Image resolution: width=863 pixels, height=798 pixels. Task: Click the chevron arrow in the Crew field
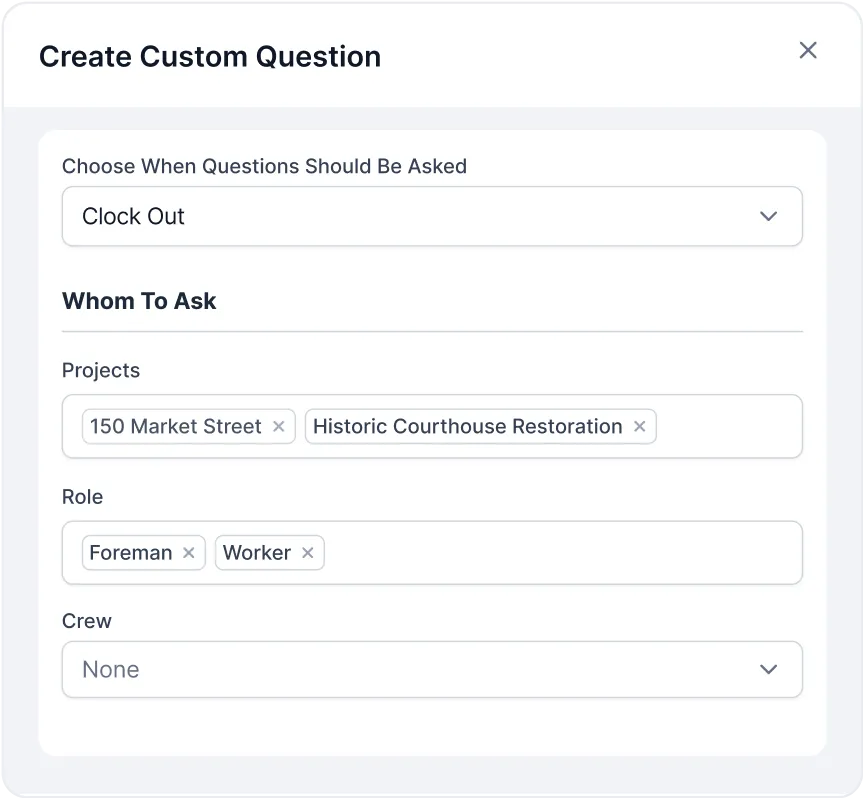(768, 669)
